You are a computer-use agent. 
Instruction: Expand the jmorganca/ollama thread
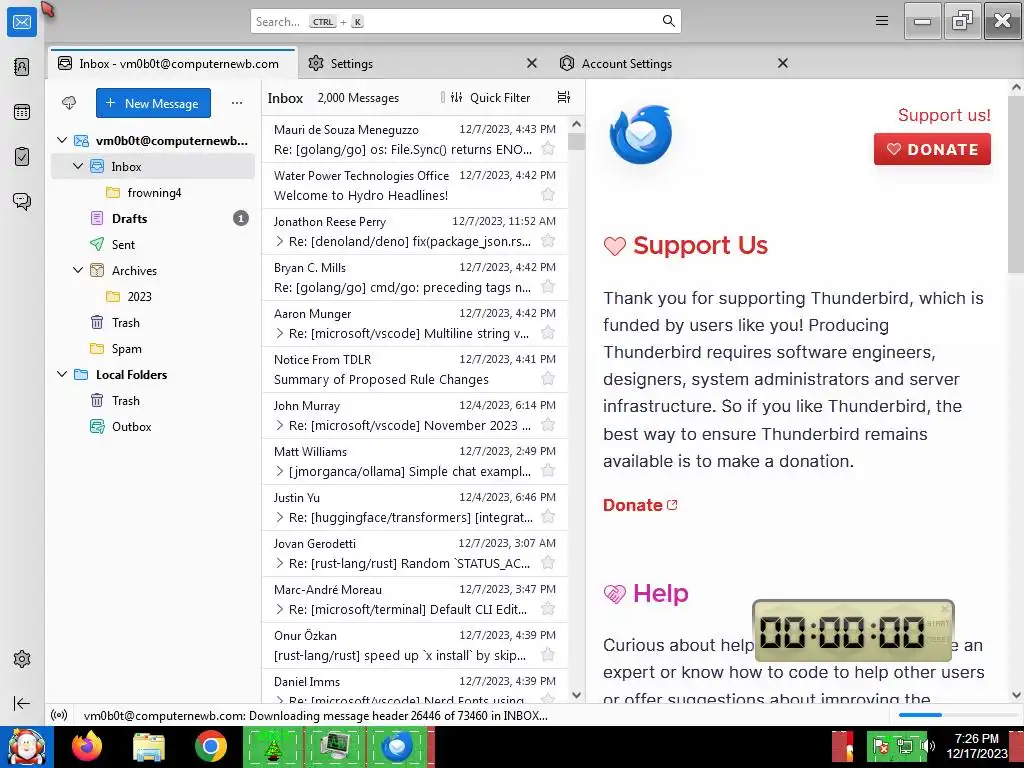click(280, 471)
